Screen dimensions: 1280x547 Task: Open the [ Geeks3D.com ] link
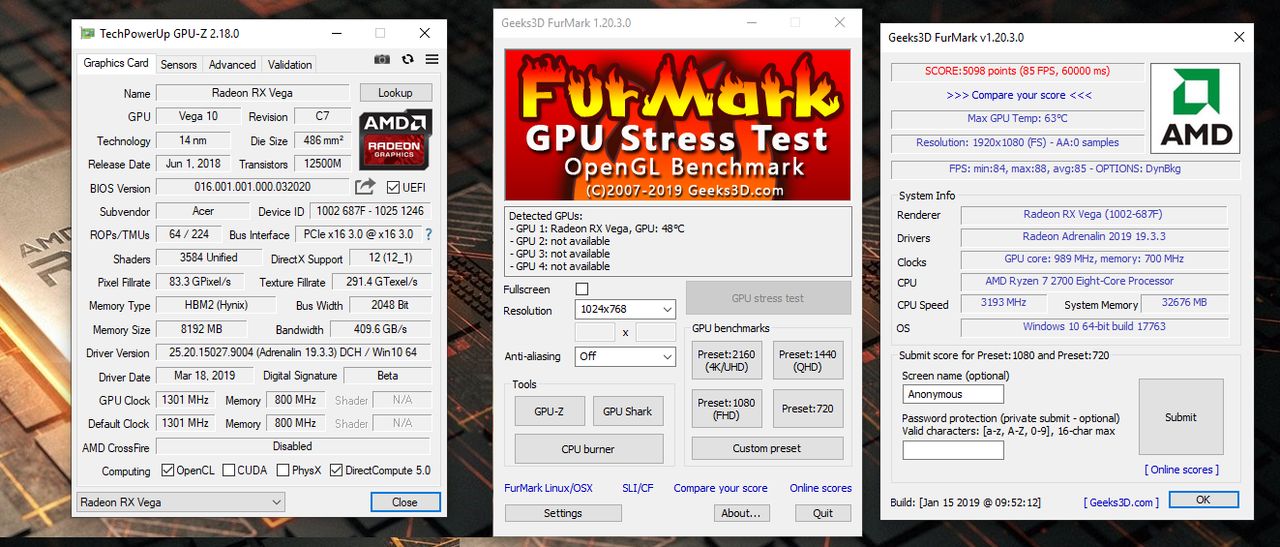click(x=1121, y=502)
